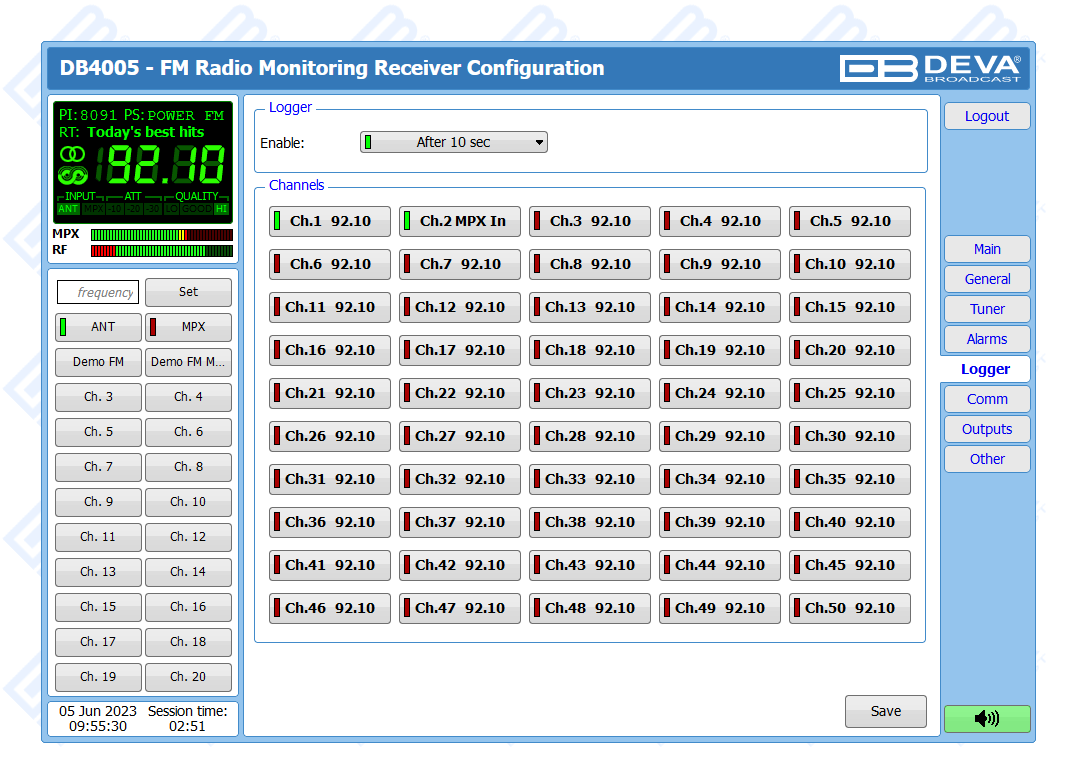1077x784 pixels.
Task: Enable Ch.25 92.10 logger channel
Action: [x=849, y=393]
